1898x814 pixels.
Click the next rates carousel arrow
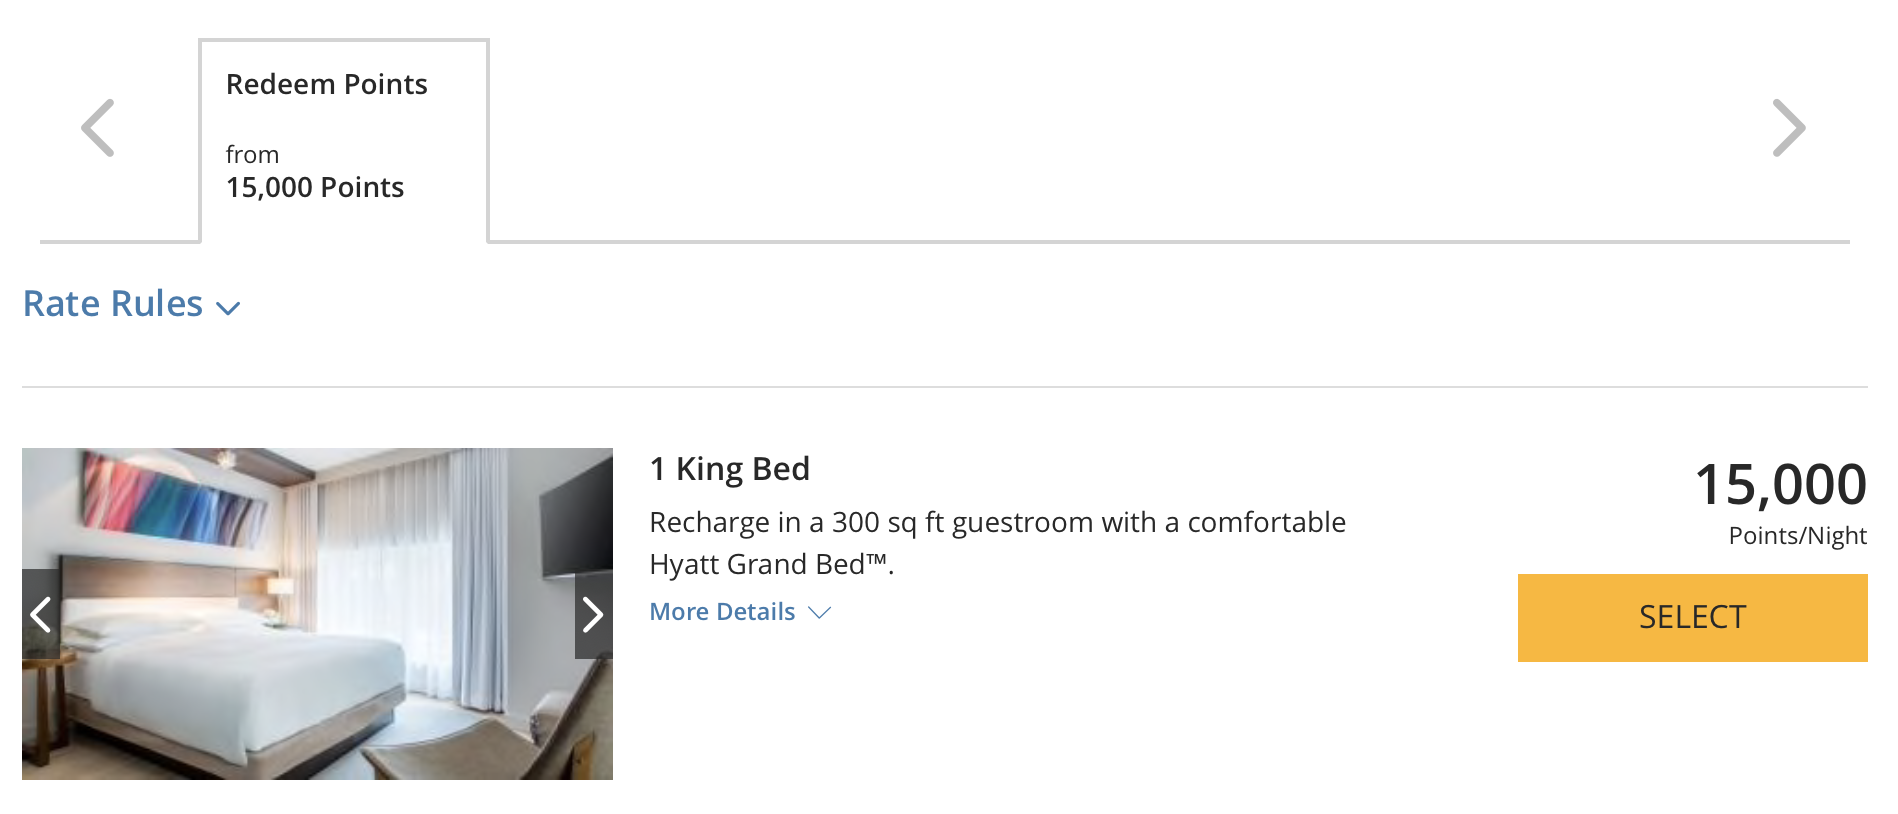coord(1788,128)
